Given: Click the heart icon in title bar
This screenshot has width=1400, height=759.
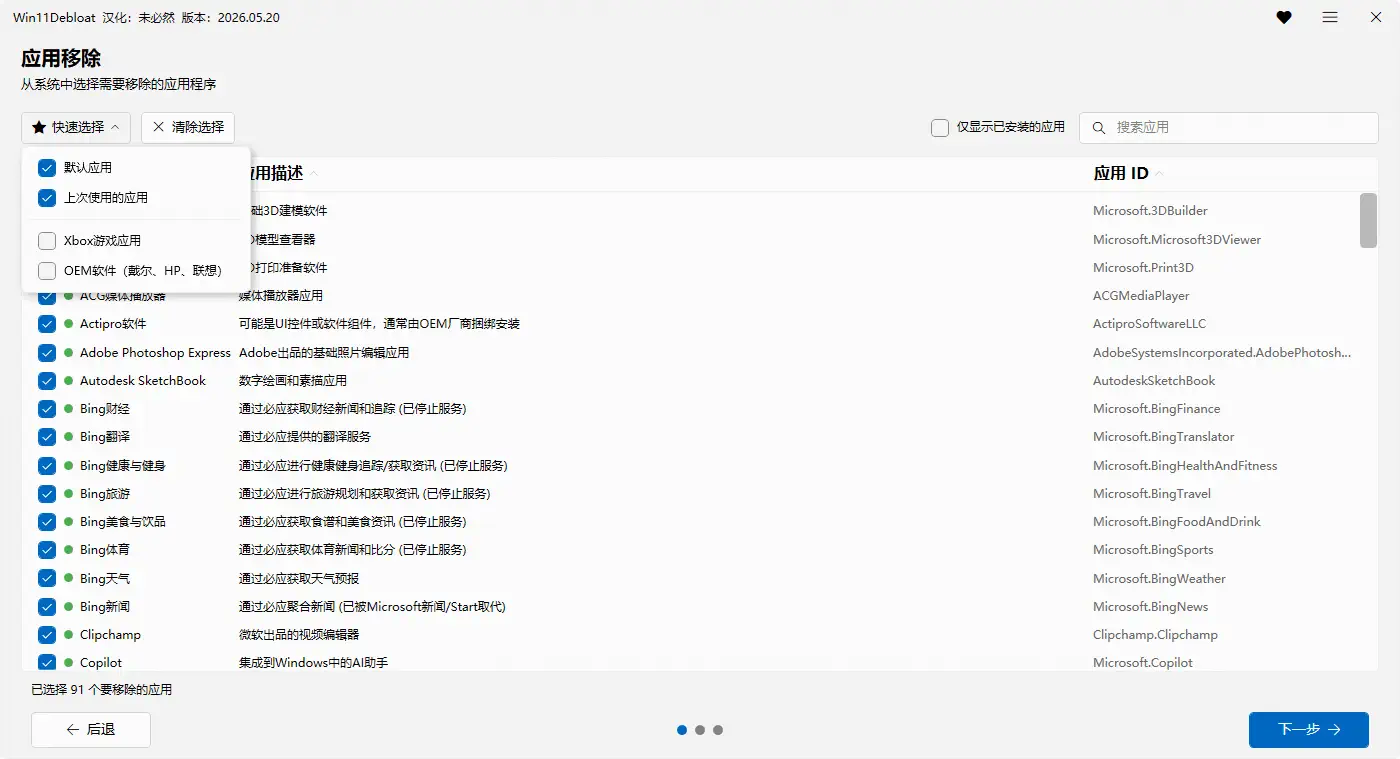Looking at the screenshot, I should click(x=1284, y=17).
